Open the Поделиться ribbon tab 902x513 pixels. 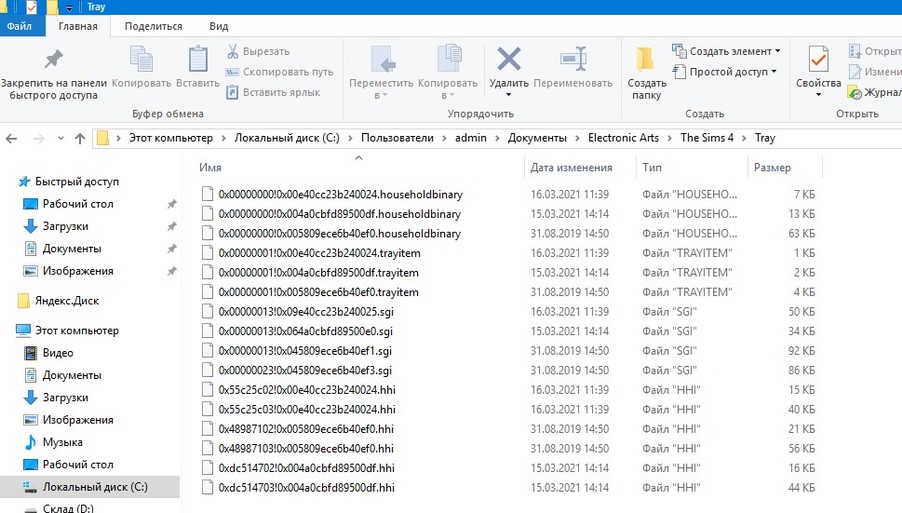coord(153,27)
